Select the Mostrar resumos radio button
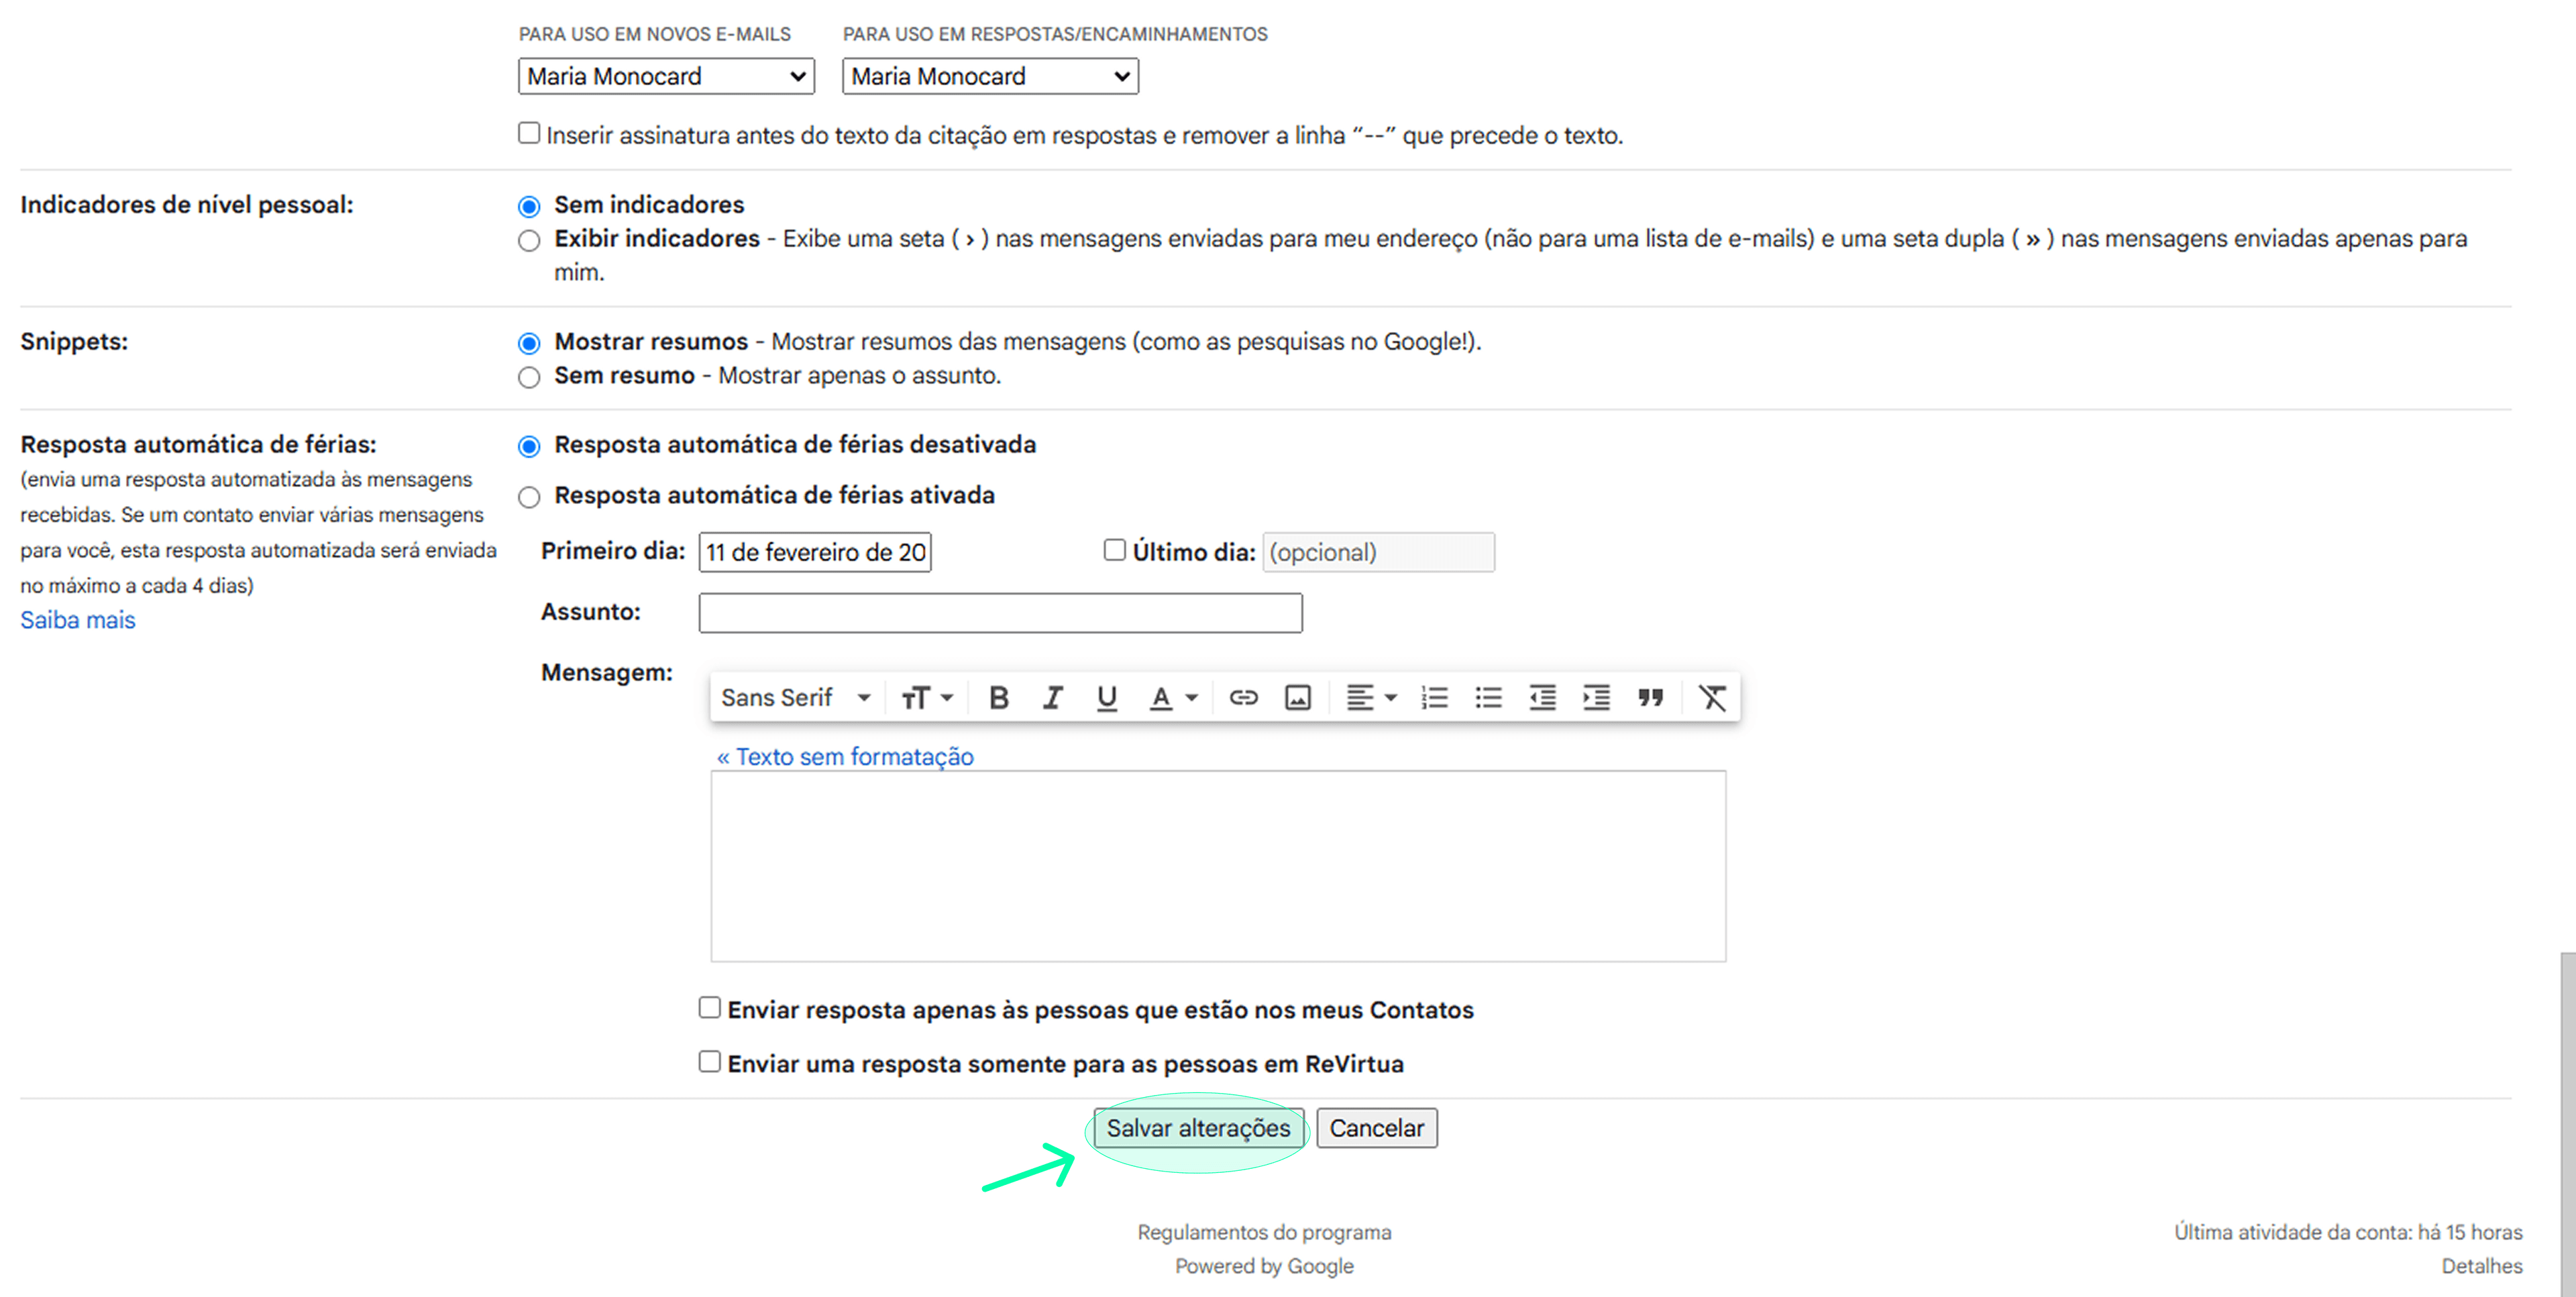Viewport: 2576px width, 1297px height. point(529,343)
